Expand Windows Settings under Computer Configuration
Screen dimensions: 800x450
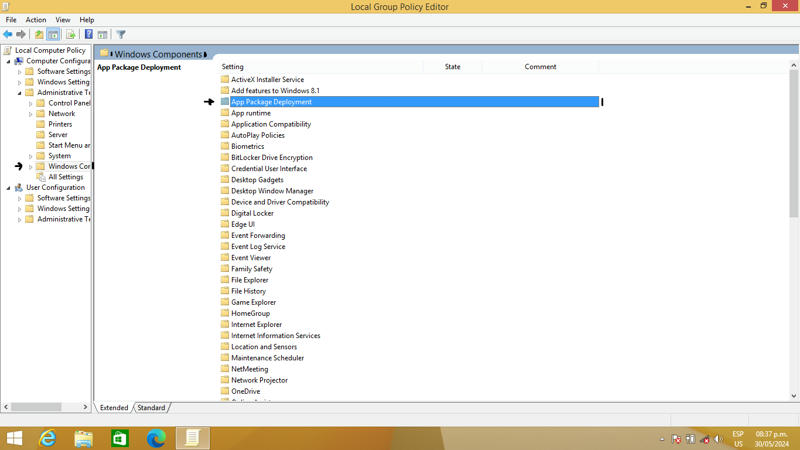tap(20, 82)
